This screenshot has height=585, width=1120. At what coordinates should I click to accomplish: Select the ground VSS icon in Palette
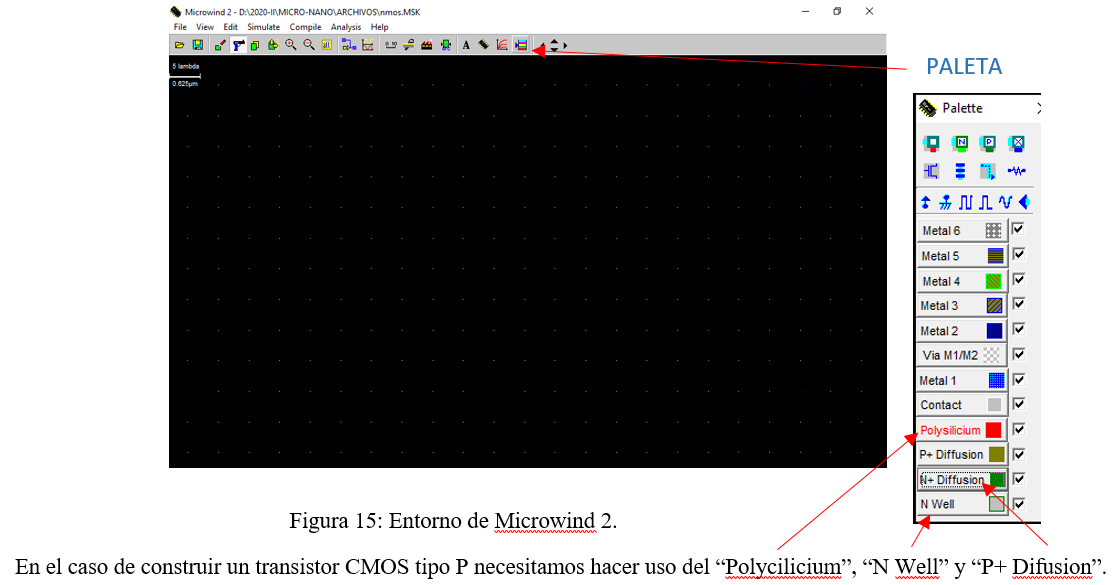(x=945, y=203)
